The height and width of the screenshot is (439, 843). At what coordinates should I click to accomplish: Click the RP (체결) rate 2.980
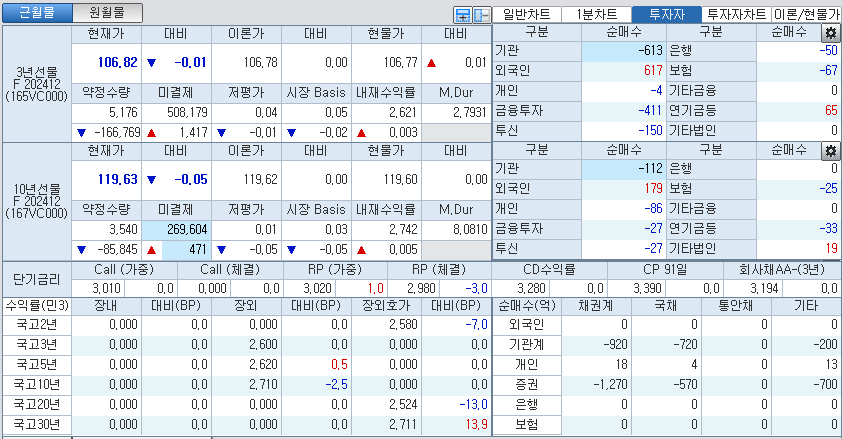coord(421,289)
